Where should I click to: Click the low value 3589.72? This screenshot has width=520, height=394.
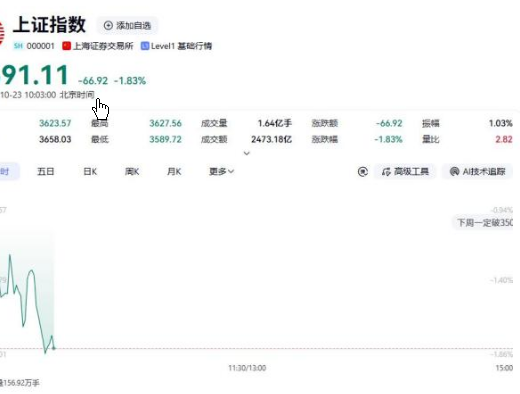[x=165, y=139]
